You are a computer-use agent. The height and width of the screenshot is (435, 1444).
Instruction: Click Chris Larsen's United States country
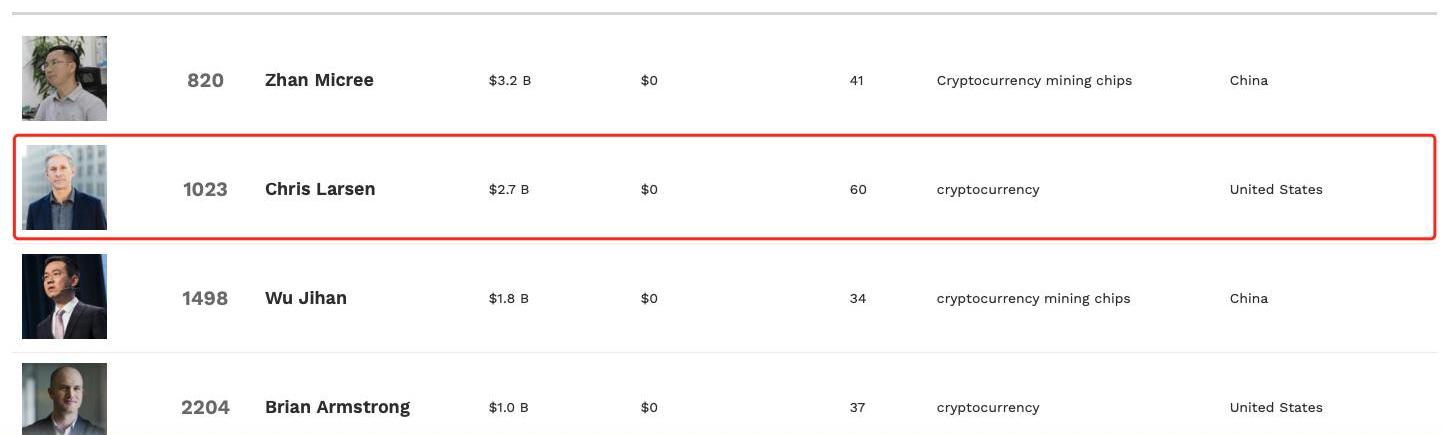pyautogui.click(x=1276, y=189)
